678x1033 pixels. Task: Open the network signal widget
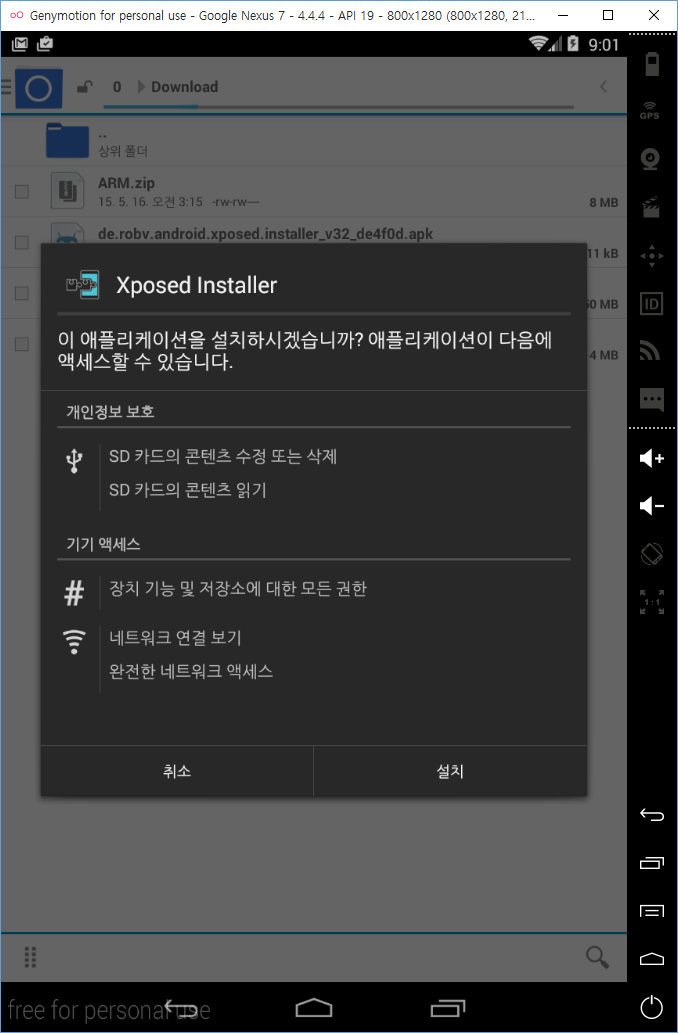tap(651, 350)
